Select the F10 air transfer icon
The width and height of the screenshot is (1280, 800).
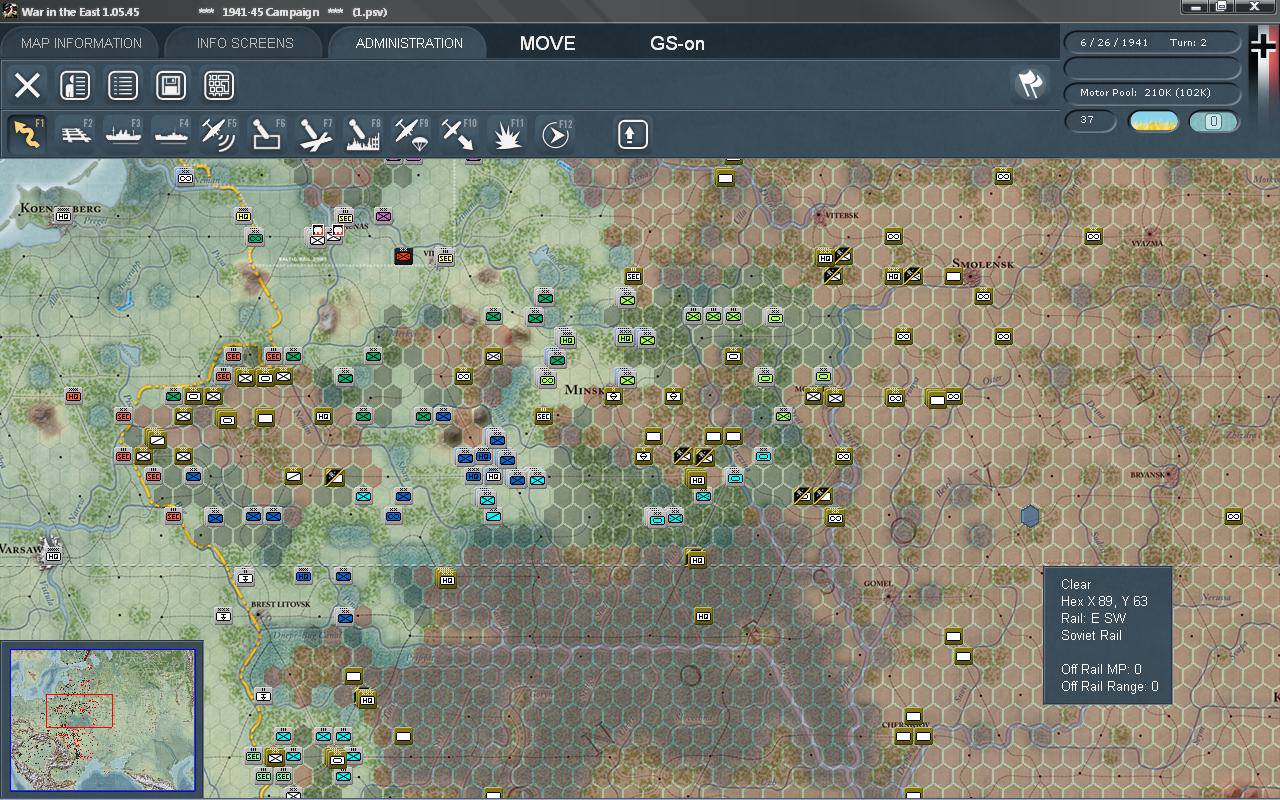(x=459, y=134)
